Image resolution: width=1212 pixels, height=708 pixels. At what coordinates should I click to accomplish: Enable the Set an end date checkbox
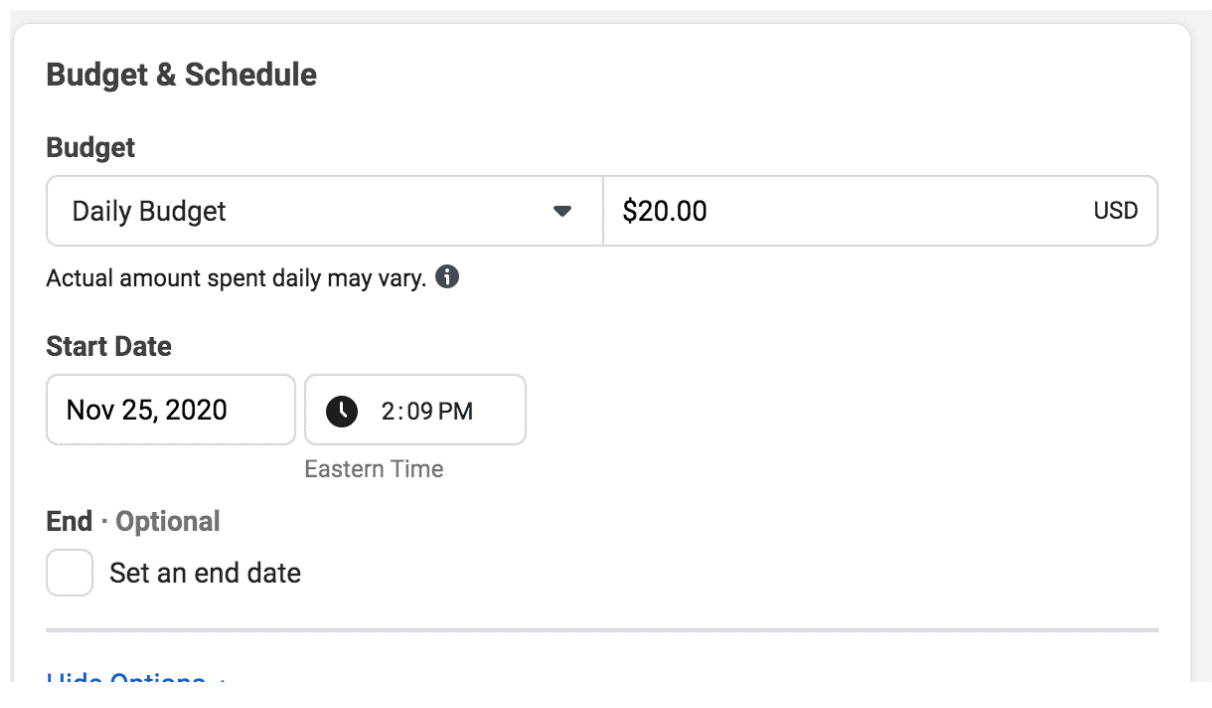70,573
